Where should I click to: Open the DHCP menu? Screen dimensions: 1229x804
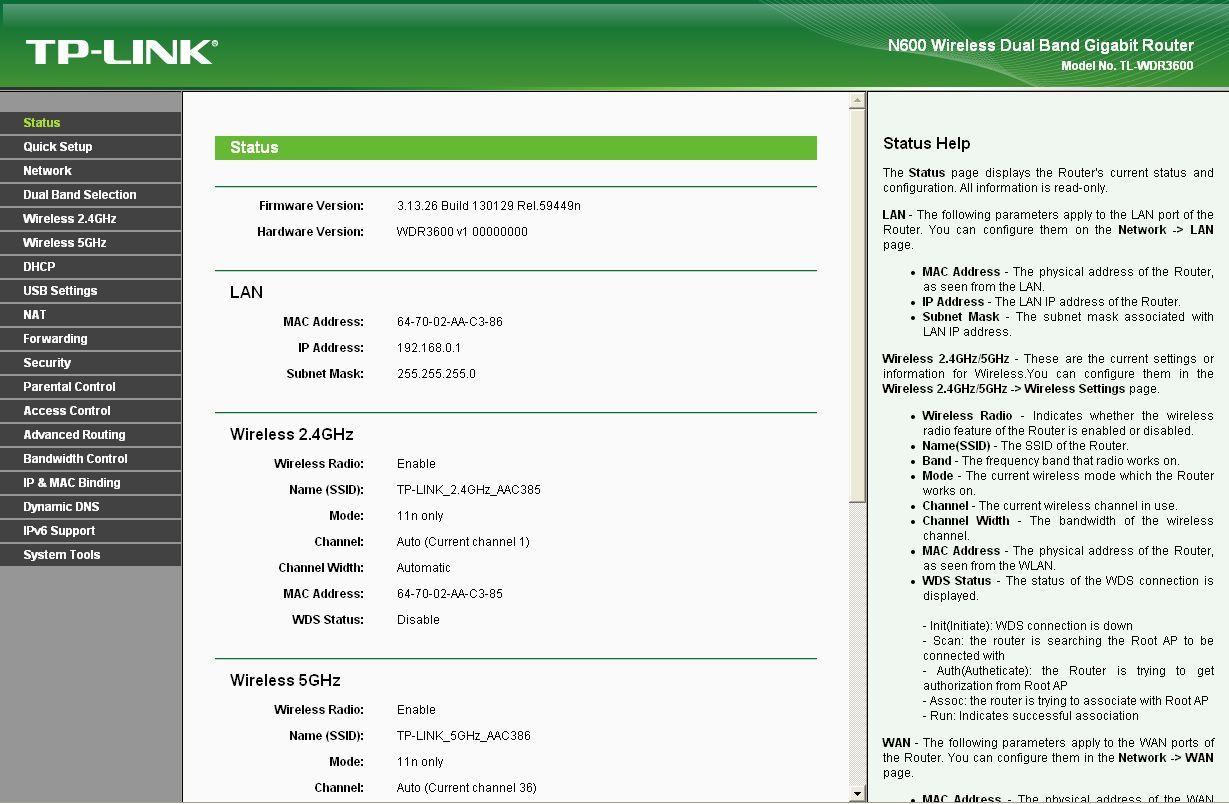[39, 267]
